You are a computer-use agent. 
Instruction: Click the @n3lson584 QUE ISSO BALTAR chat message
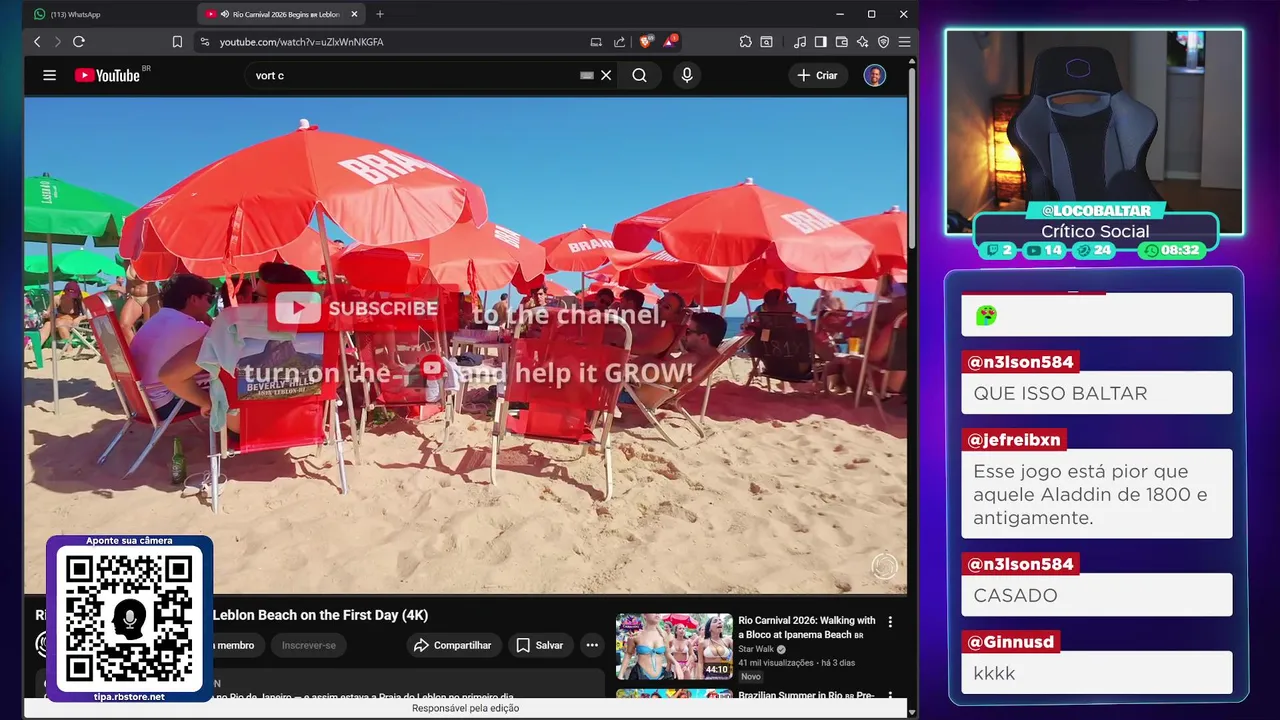[1097, 393]
